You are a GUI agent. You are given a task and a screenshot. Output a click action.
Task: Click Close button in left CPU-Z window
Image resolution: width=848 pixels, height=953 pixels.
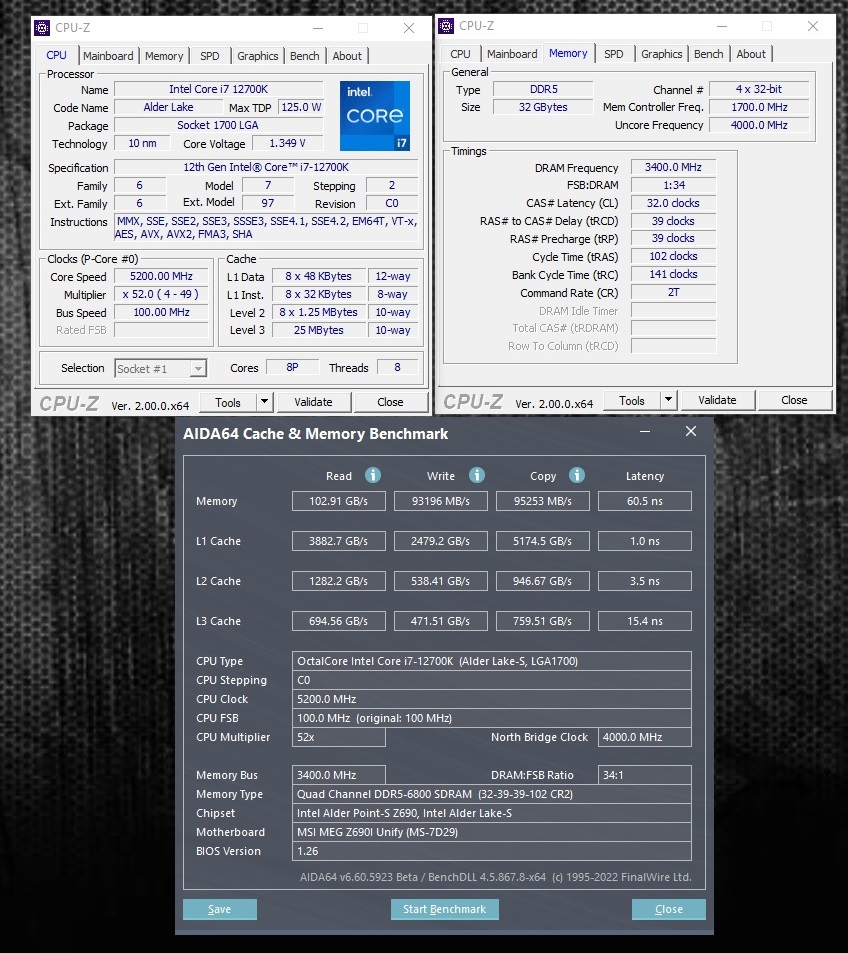coord(390,402)
